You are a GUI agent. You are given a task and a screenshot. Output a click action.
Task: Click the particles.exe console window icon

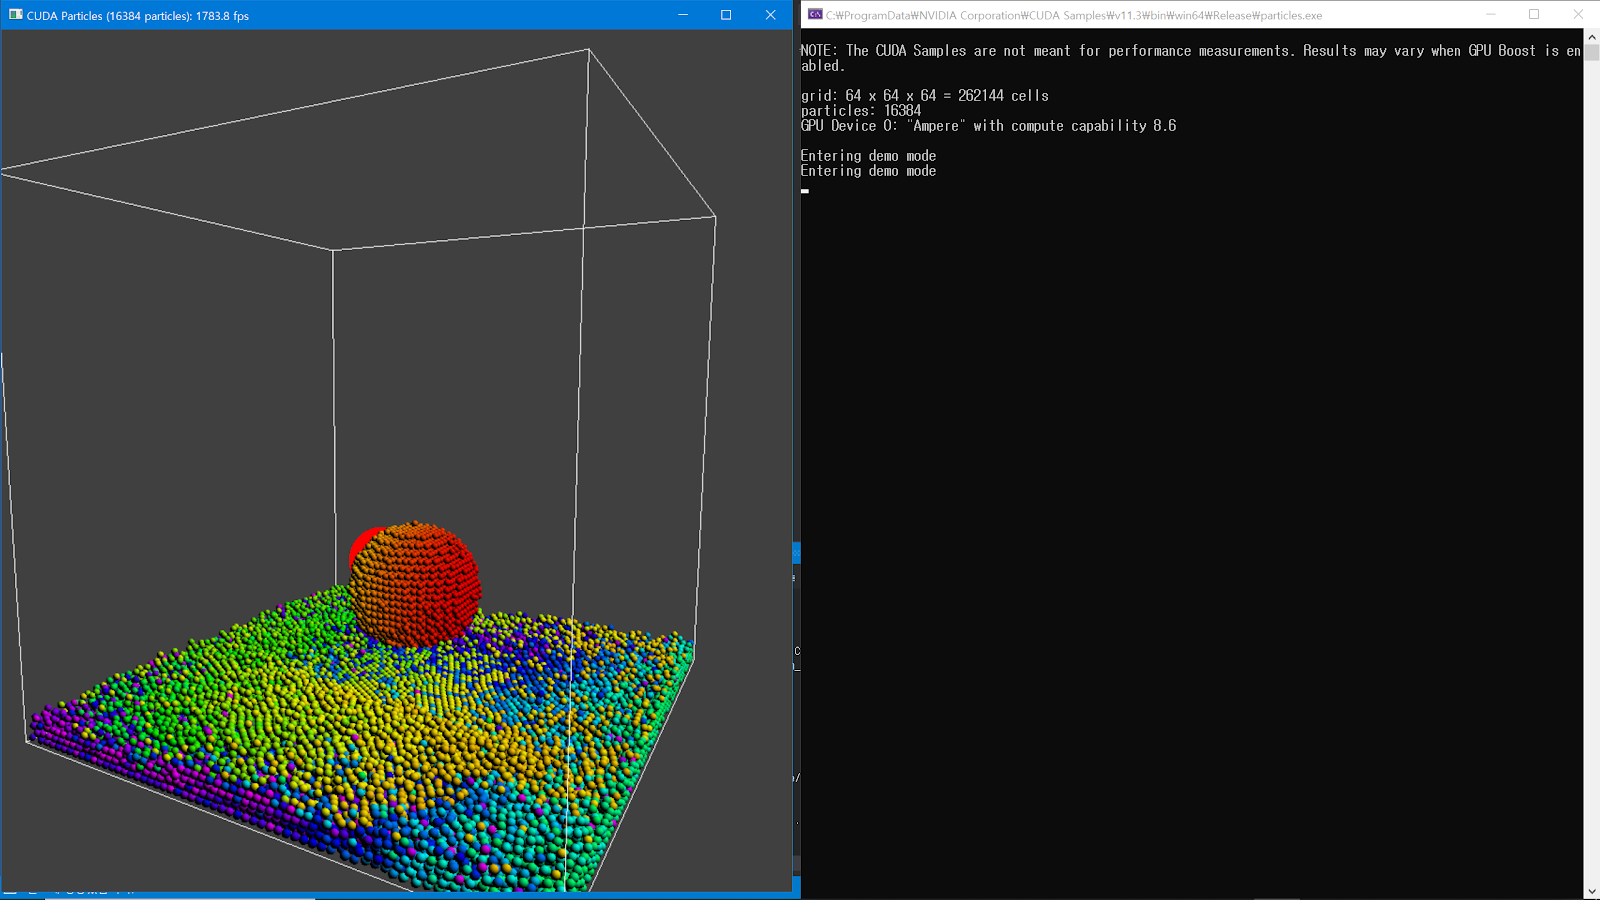[x=815, y=15]
